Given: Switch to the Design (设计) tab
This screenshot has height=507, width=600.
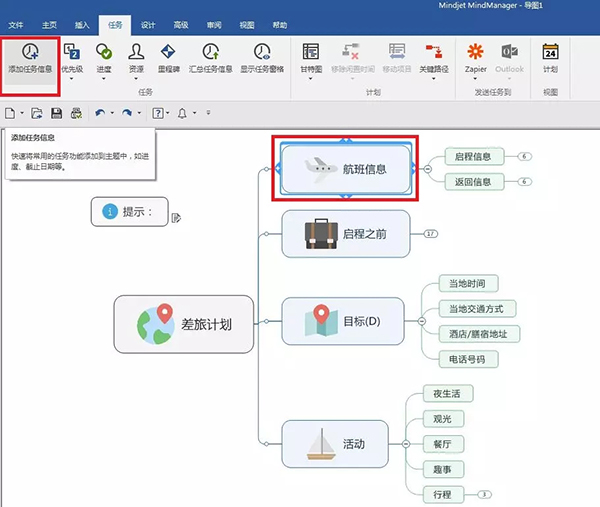Looking at the screenshot, I should click(x=148, y=25).
